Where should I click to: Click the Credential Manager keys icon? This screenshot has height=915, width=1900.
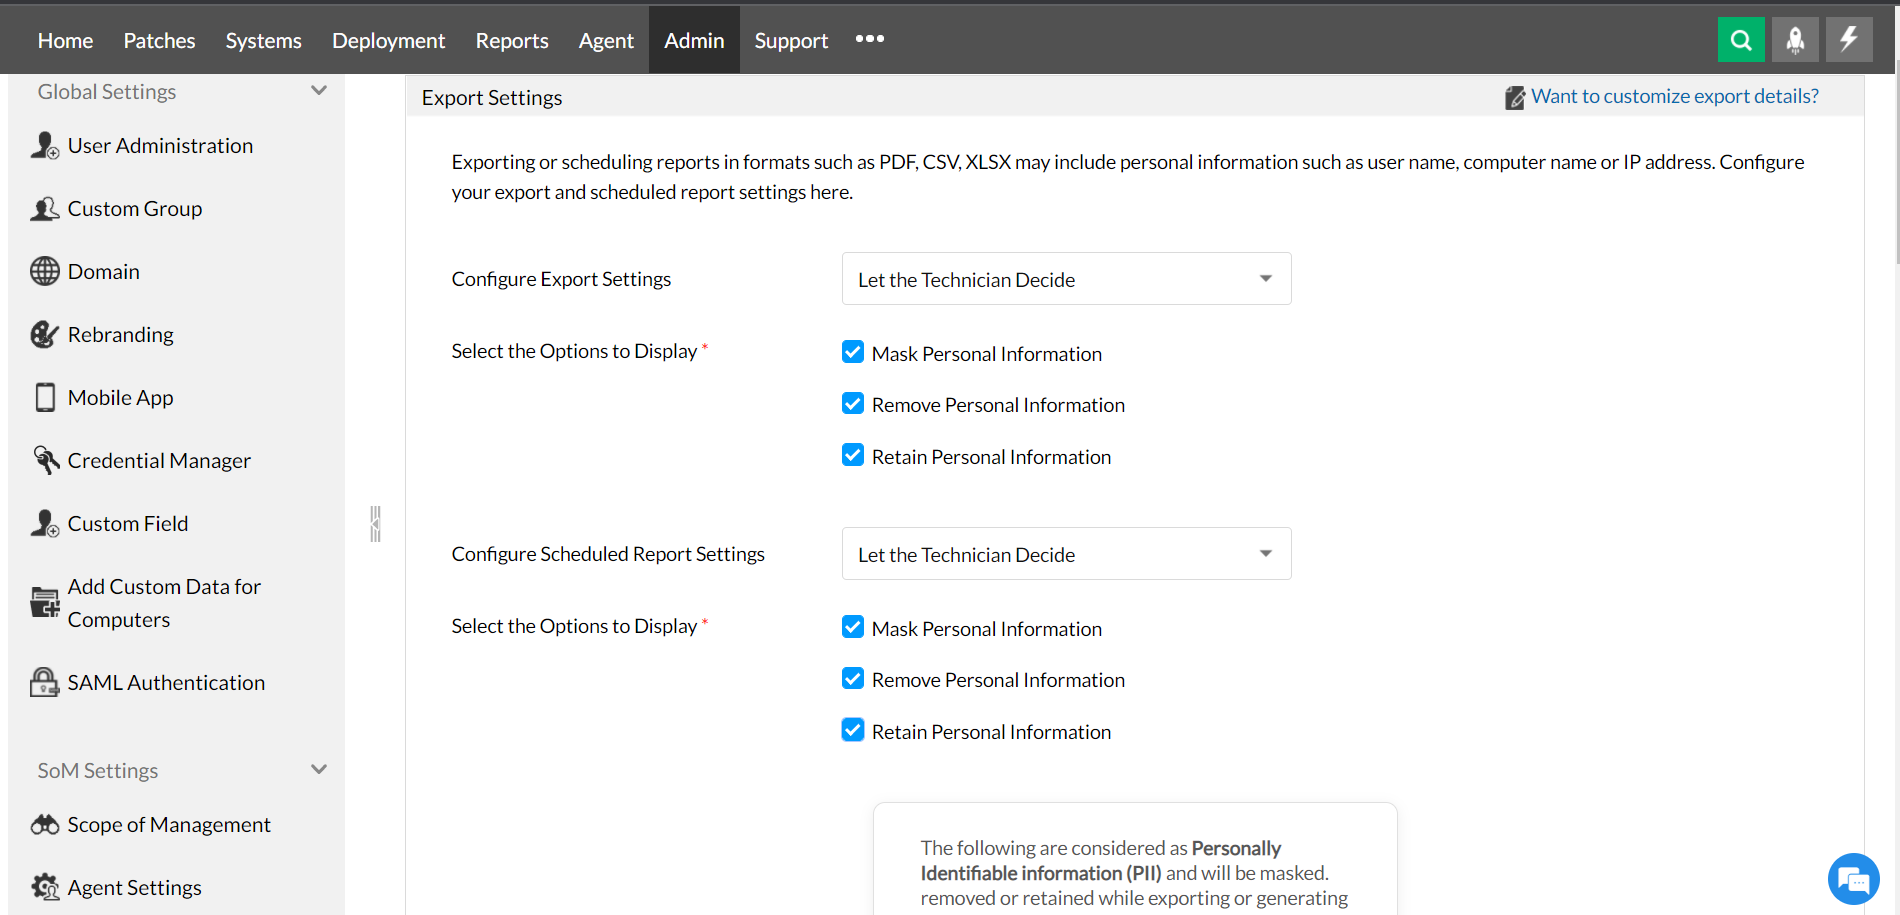[45, 461]
